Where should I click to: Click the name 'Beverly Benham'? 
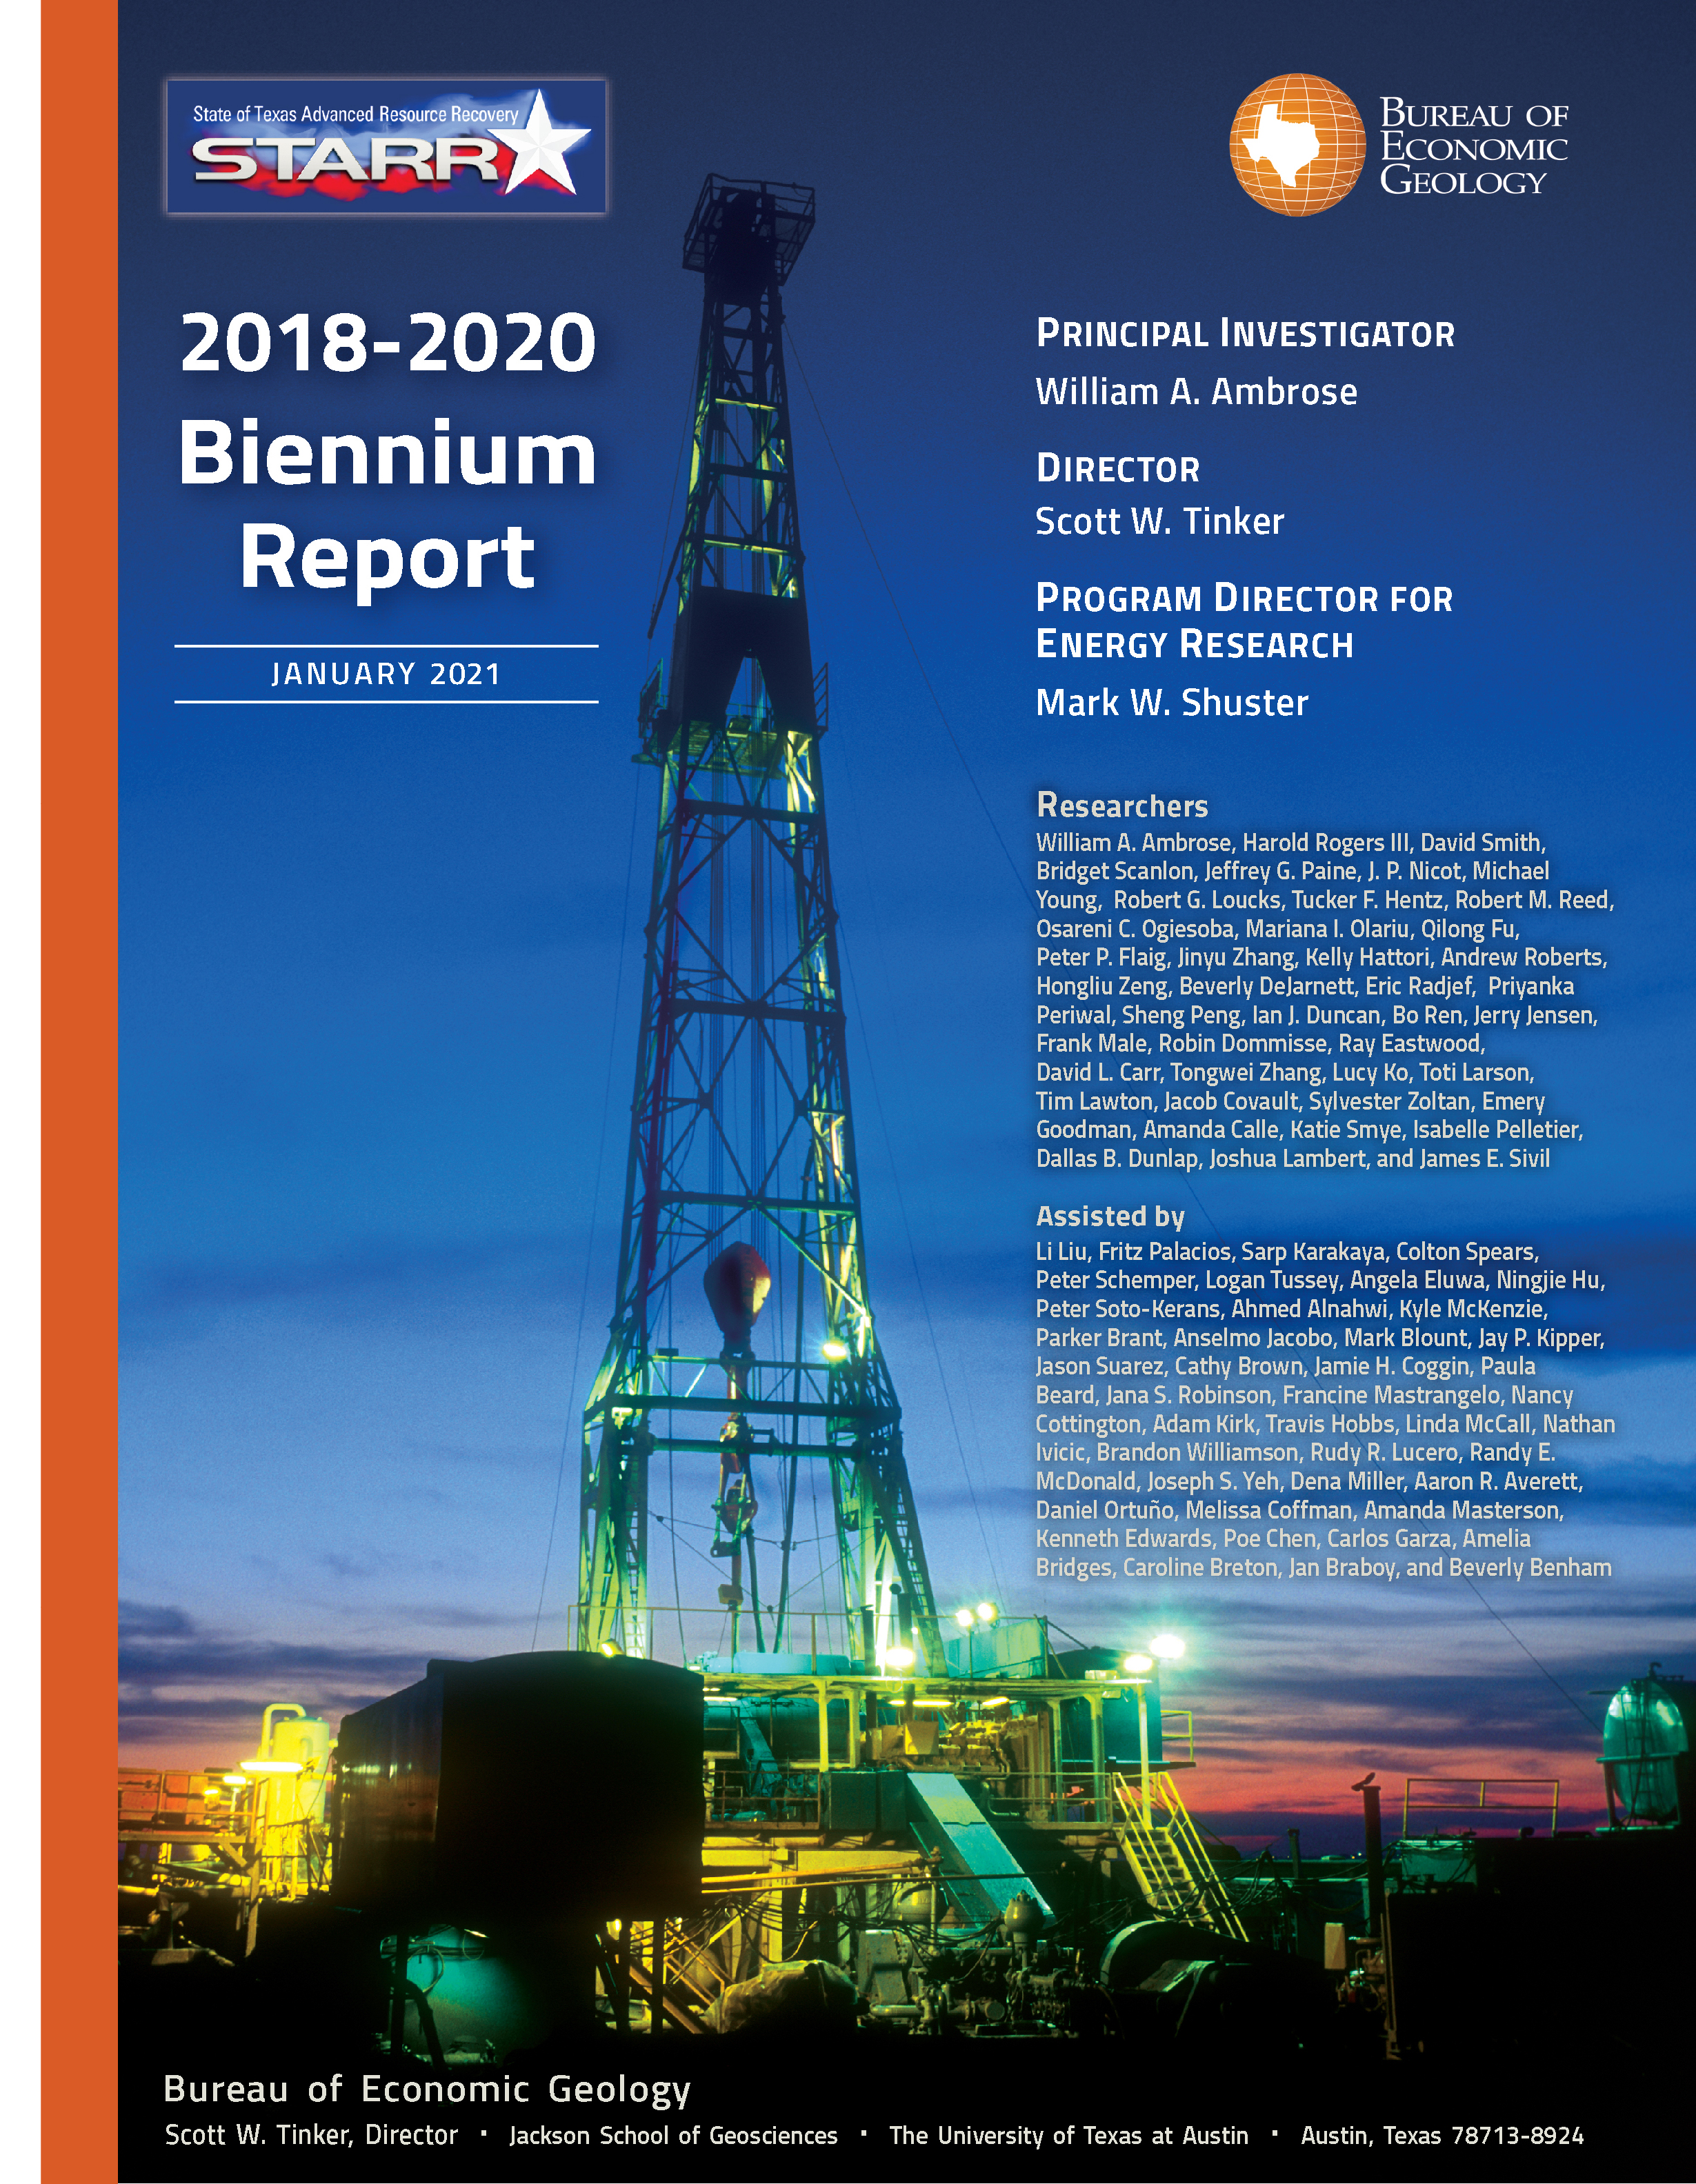point(1530,1567)
